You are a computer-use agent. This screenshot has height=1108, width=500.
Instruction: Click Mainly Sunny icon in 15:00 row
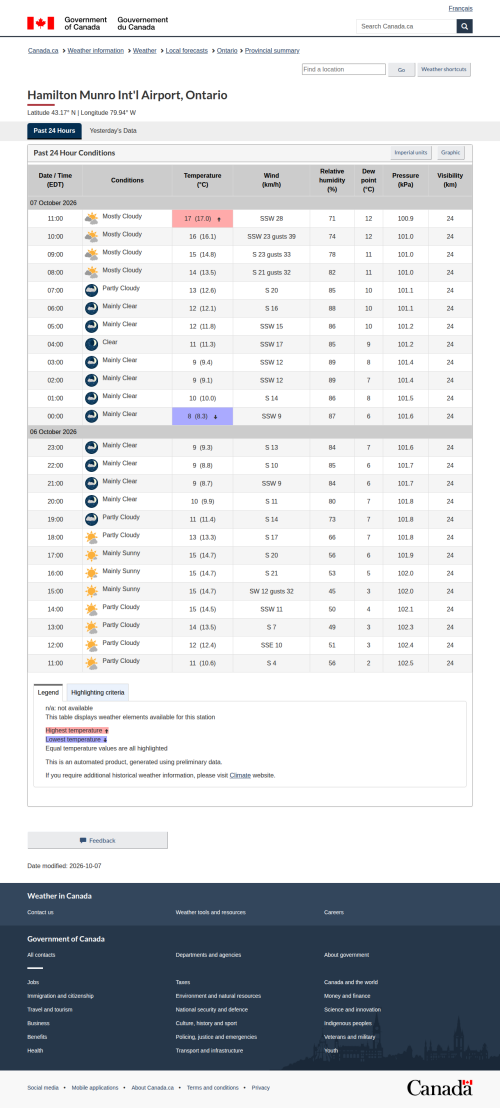coord(91,591)
